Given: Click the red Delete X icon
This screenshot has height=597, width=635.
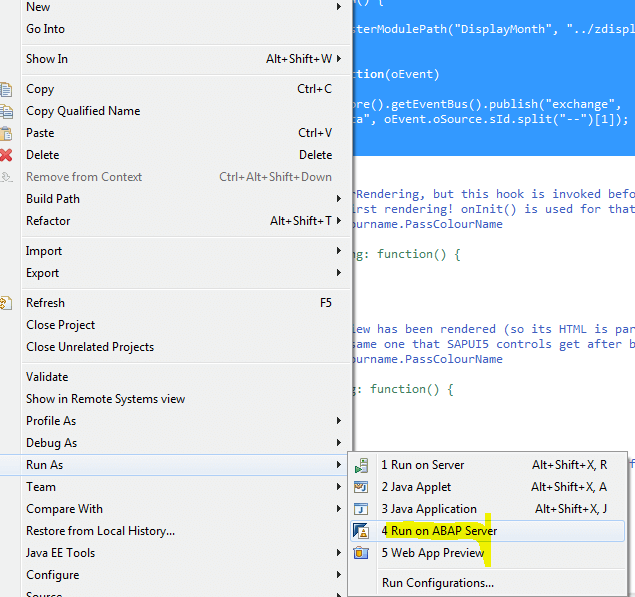Looking at the screenshot, I should (7, 155).
